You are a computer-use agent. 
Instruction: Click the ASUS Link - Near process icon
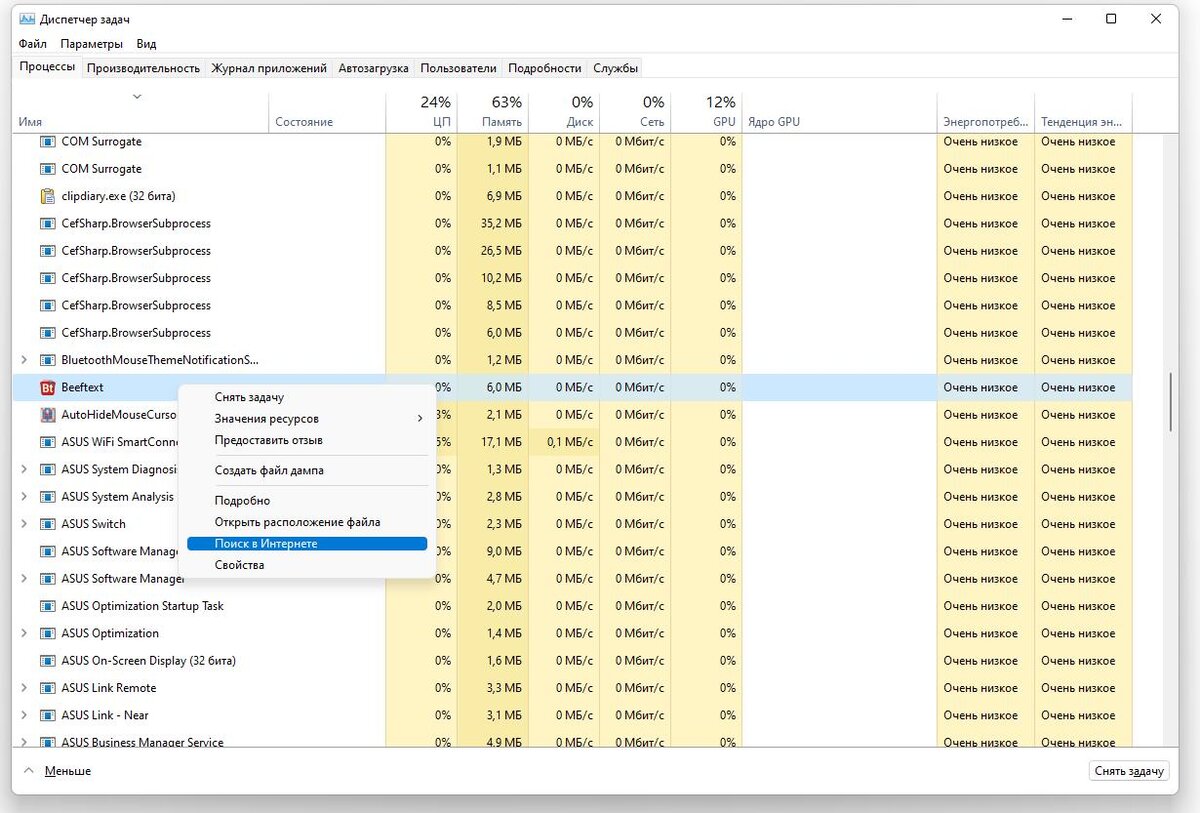(x=47, y=715)
